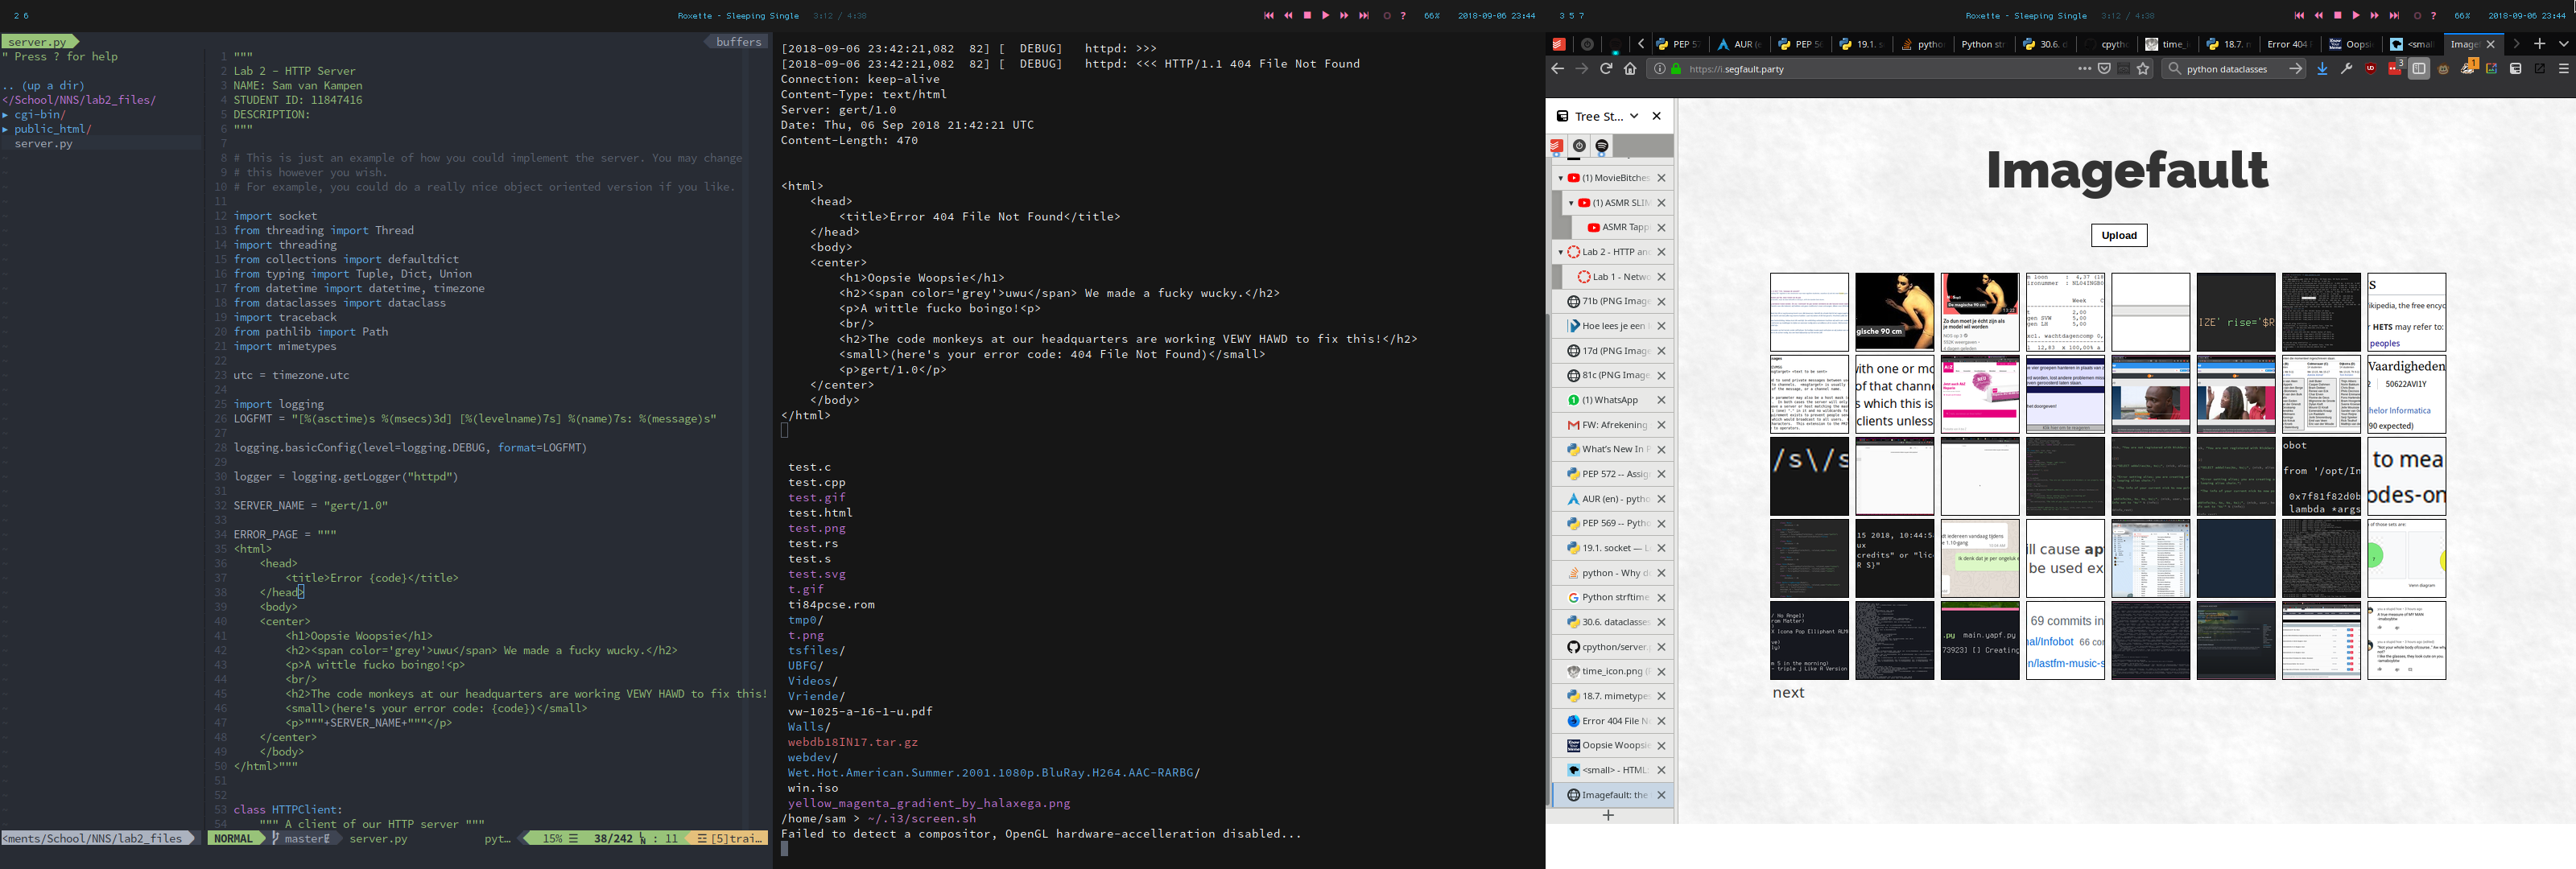Click the uBlock Origin shield icon
Viewport: 2576px width, 869px height.
2371,69
